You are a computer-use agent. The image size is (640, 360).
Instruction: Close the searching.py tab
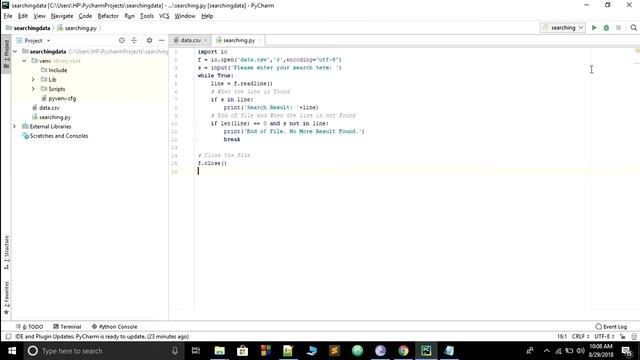pos(259,40)
